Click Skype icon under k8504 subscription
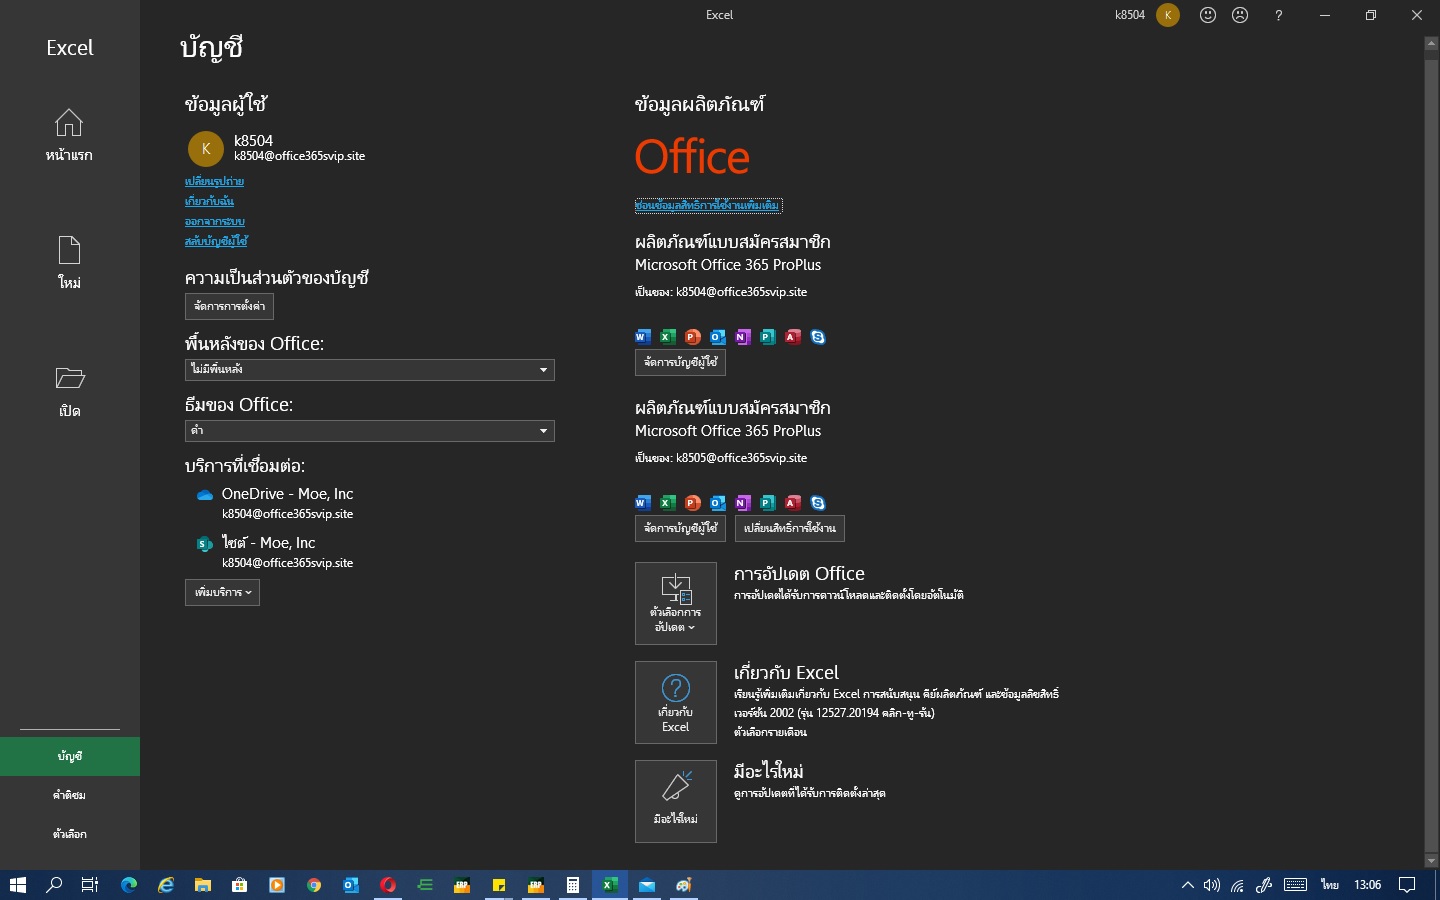Screen dimensions: 1440x900 point(818,337)
